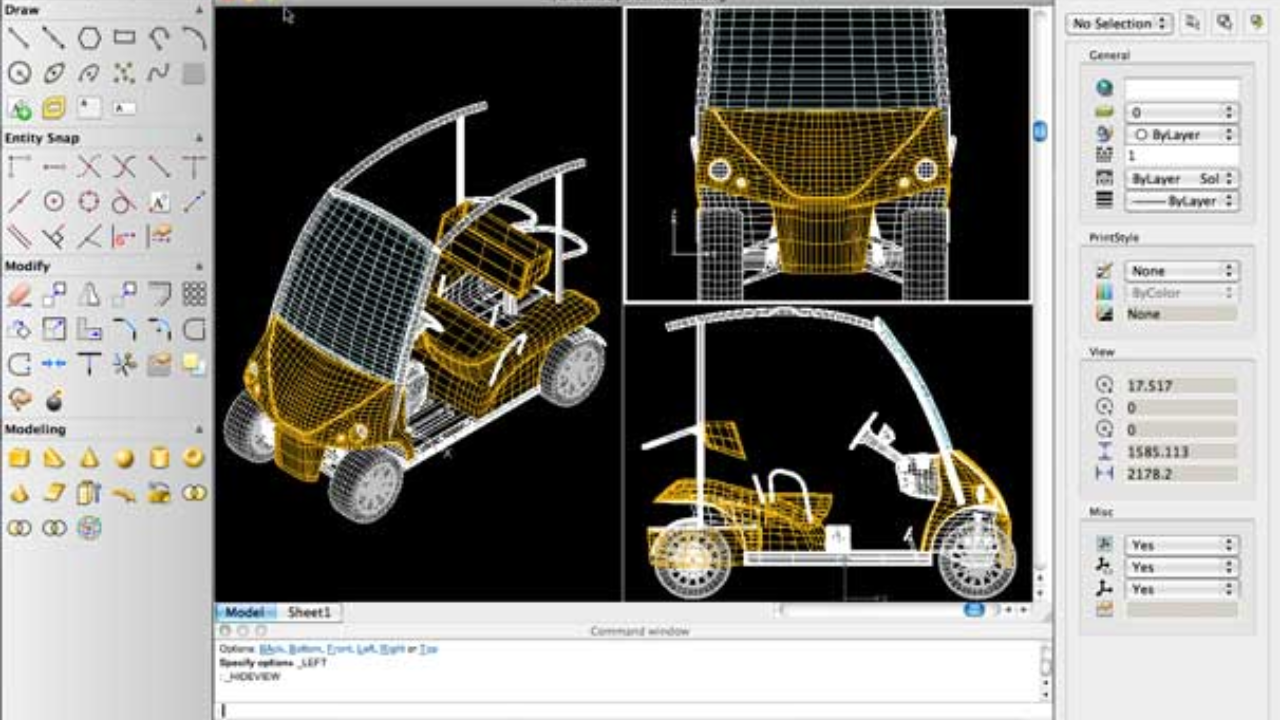
Task: Select the Line draw tool
Action: coord(19,39)
